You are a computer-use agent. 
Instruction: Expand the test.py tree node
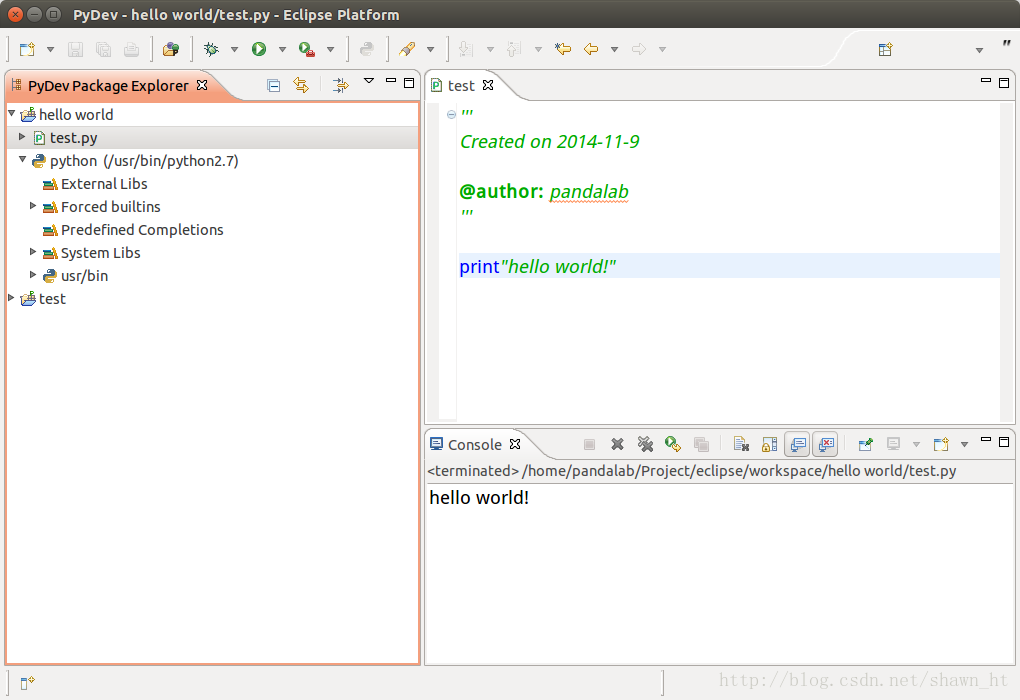coord(22,137)
